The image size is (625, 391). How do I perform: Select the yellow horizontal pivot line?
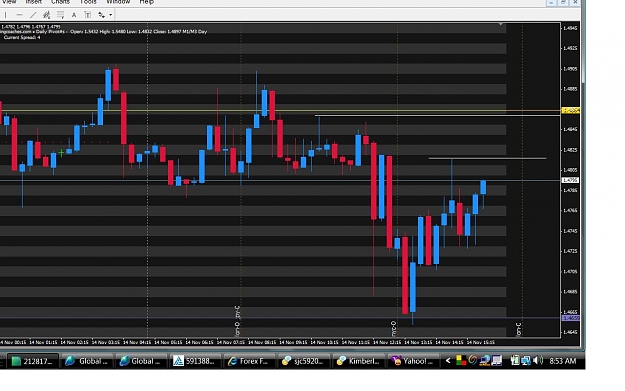pyautogui.click(x=280, y=110)
